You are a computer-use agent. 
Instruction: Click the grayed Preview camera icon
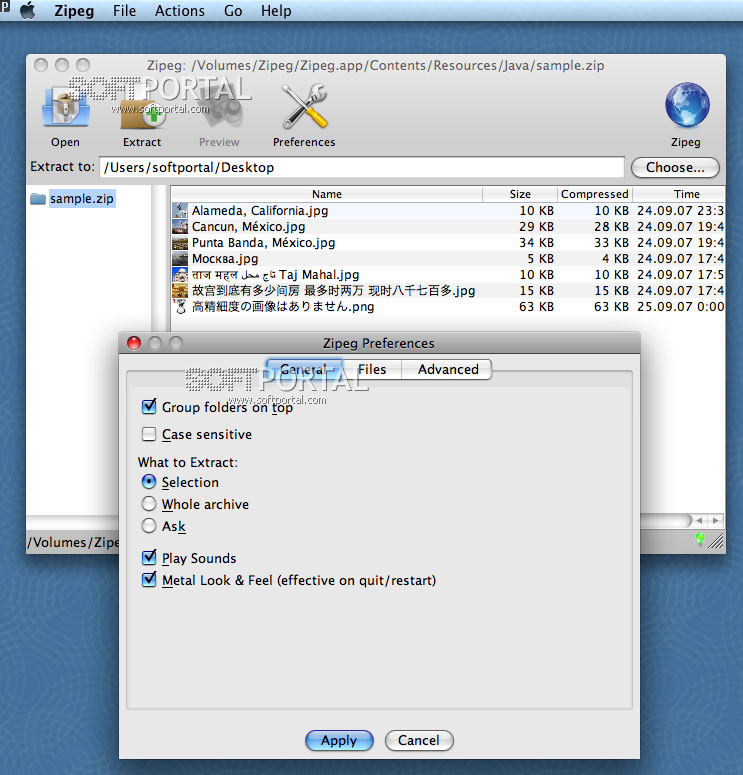pos(219,109)
